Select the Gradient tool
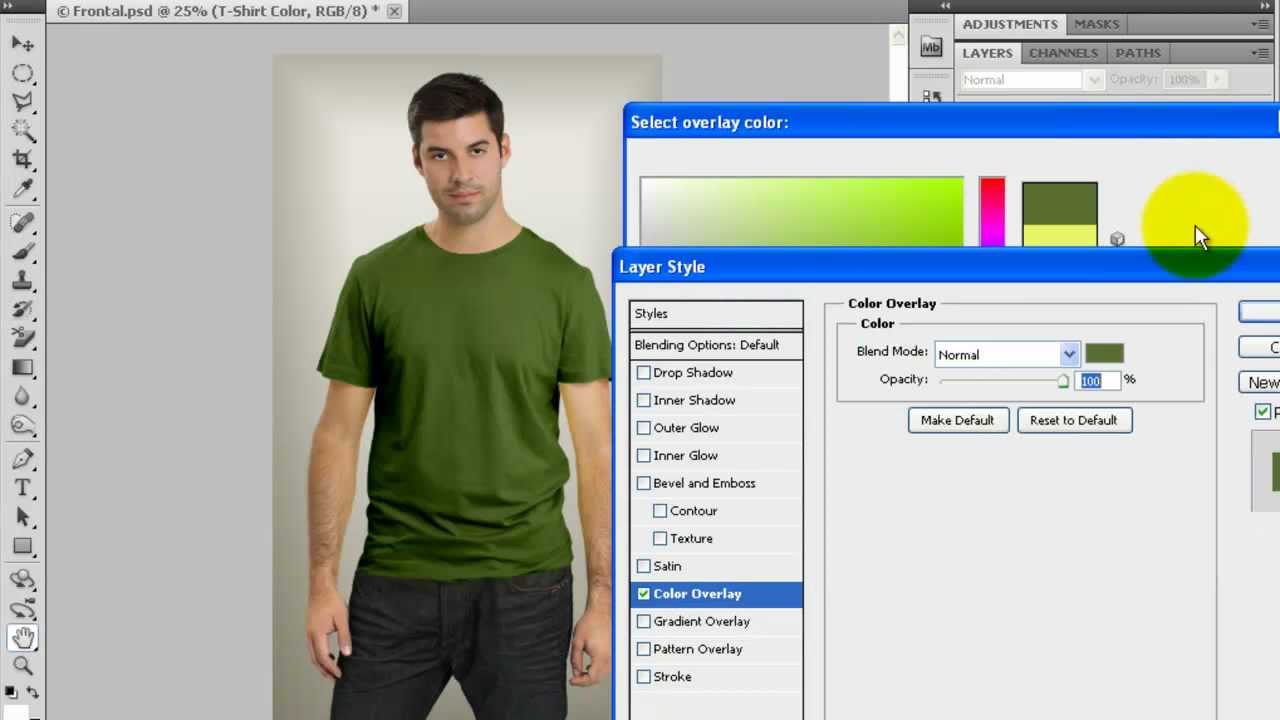Image resolution: width=1280 pixels, height=720 pixels. 22,367
